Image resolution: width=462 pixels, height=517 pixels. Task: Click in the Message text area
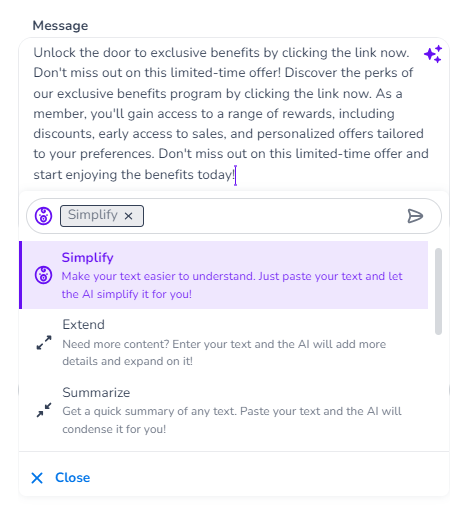(x=228, y=114)
